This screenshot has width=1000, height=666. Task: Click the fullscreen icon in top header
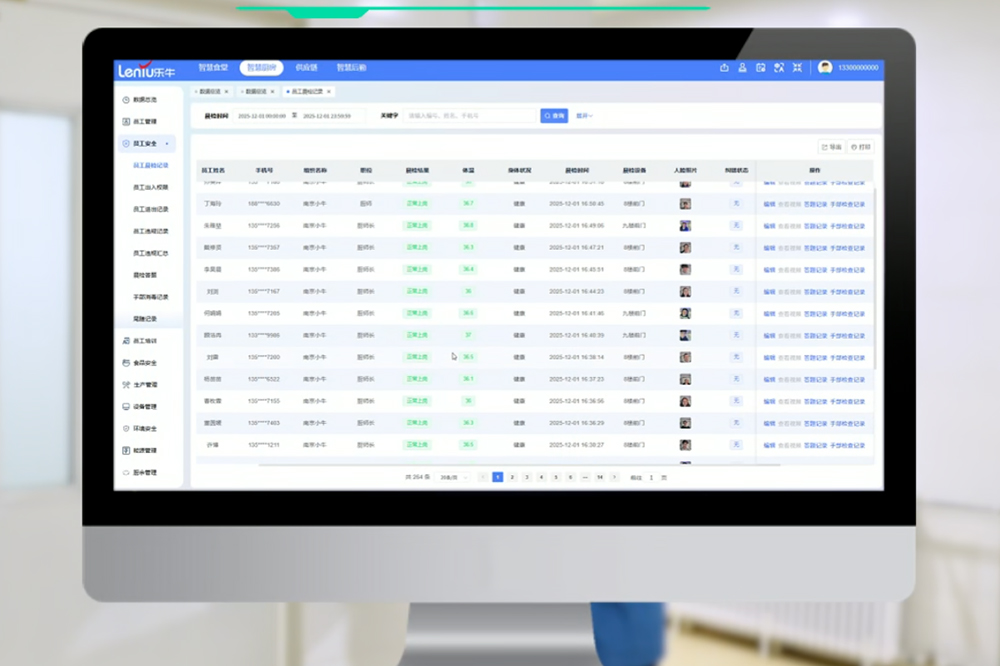click(797, 68)
